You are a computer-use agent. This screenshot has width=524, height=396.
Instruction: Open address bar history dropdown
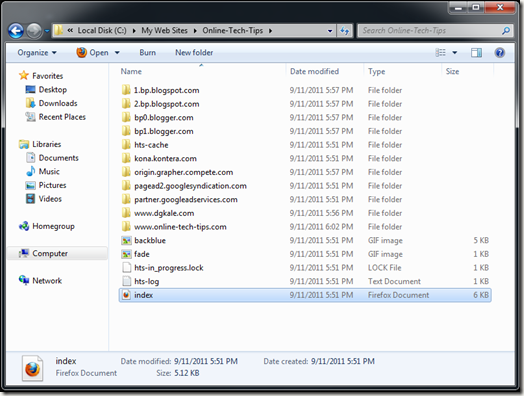coord(330,31)
